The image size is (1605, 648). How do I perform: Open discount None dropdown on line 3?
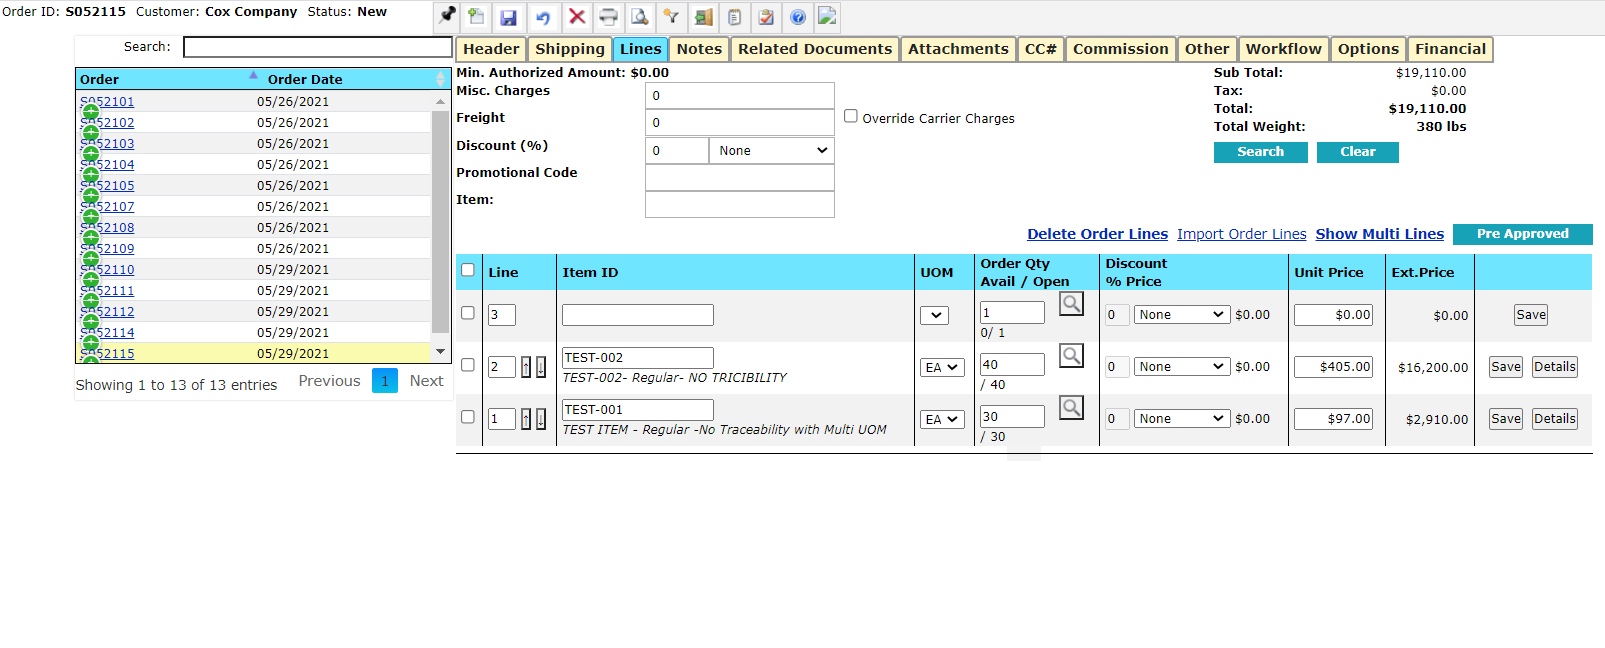click(1181, 314)
